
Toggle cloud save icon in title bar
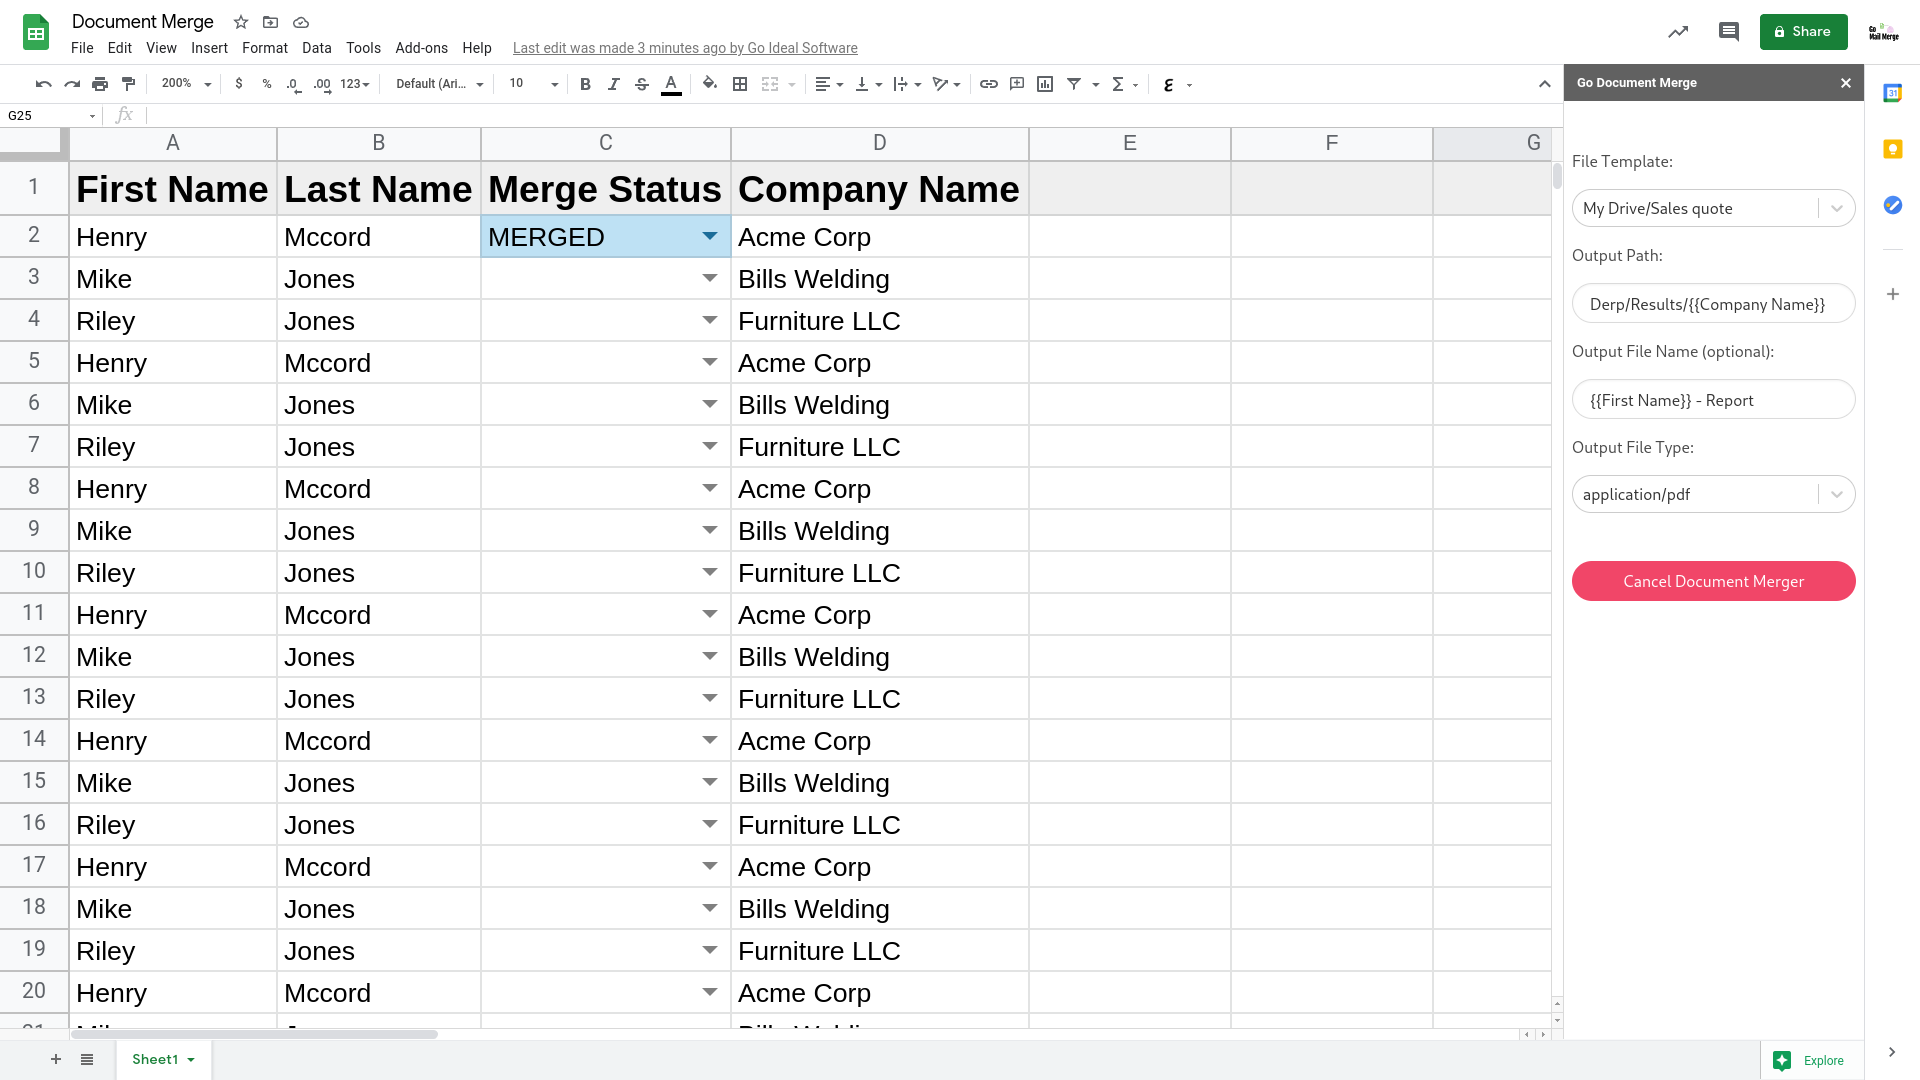point(301,22)
